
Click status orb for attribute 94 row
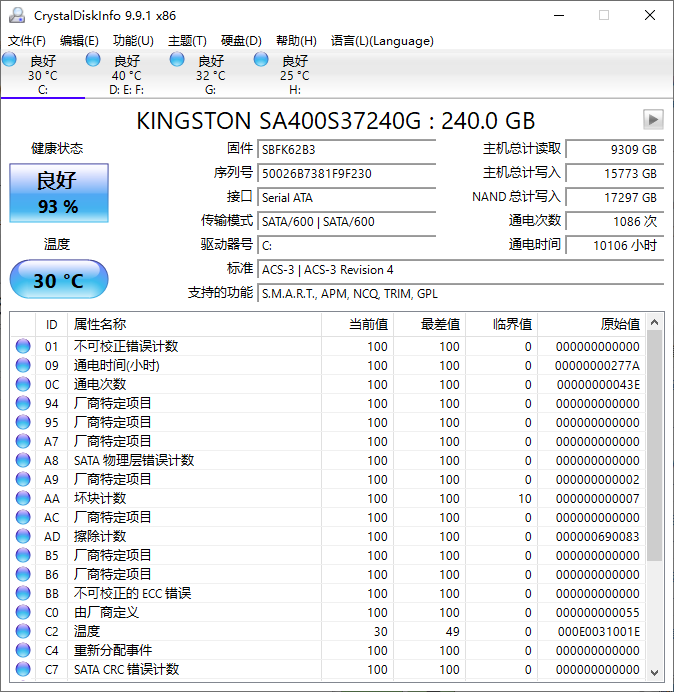click(23, 403)
